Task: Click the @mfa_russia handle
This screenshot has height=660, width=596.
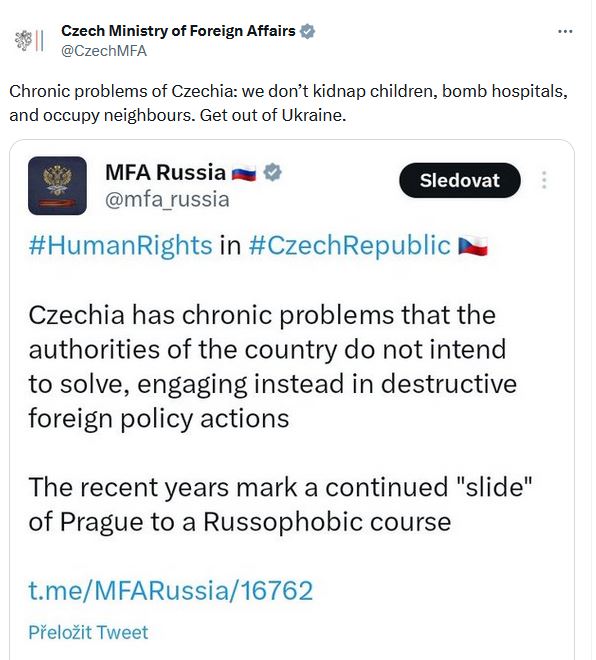Action: point(167,200)
